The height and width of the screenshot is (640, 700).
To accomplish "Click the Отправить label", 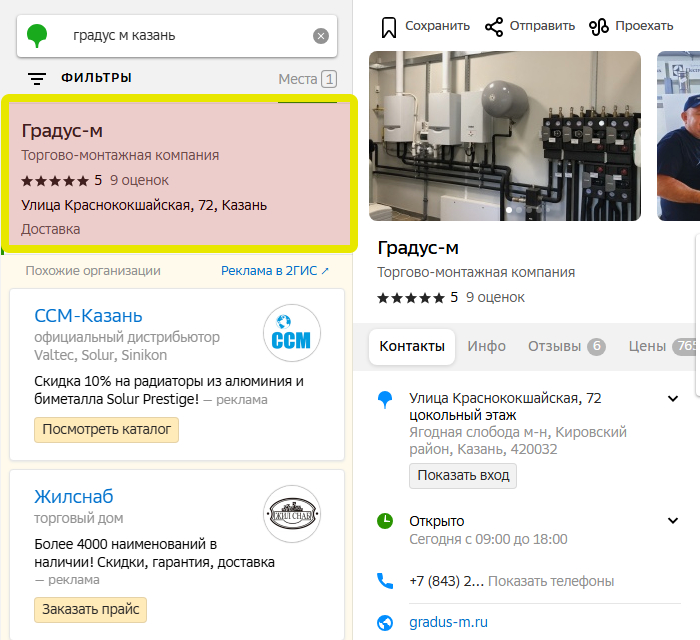I will (x=542, y=26).
